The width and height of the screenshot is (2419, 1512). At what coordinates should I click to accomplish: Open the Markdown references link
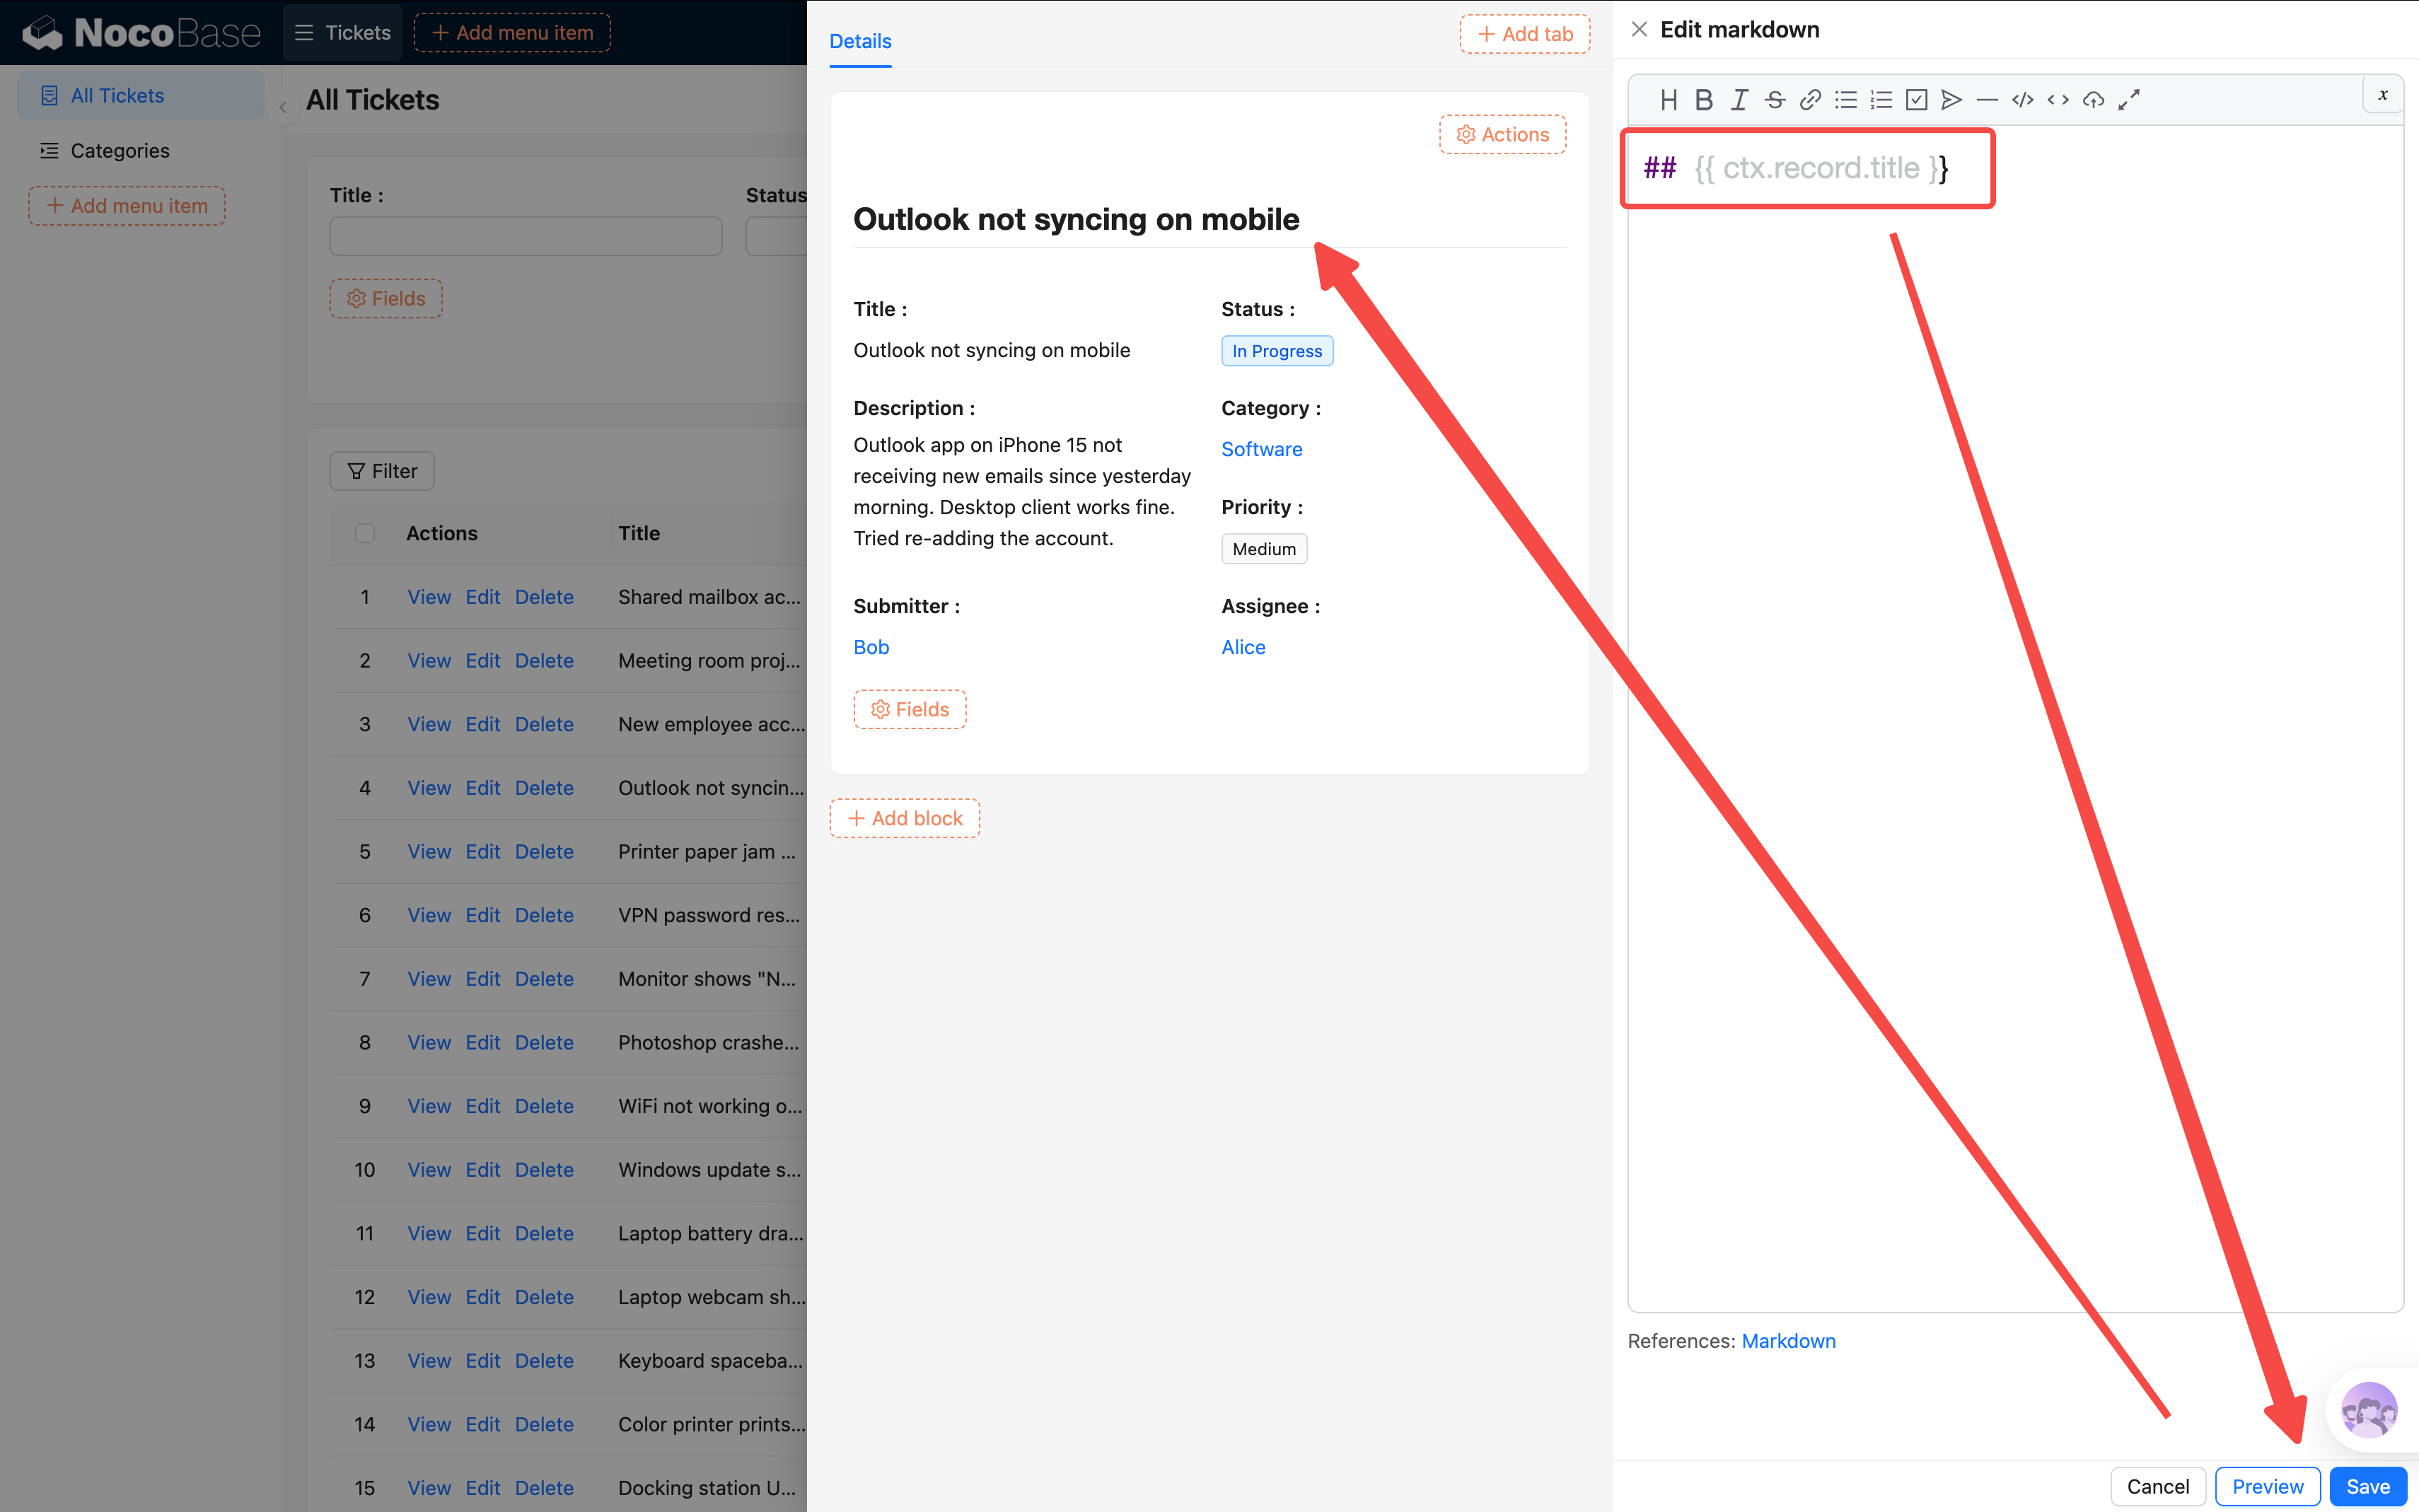coord(1788,1341)
